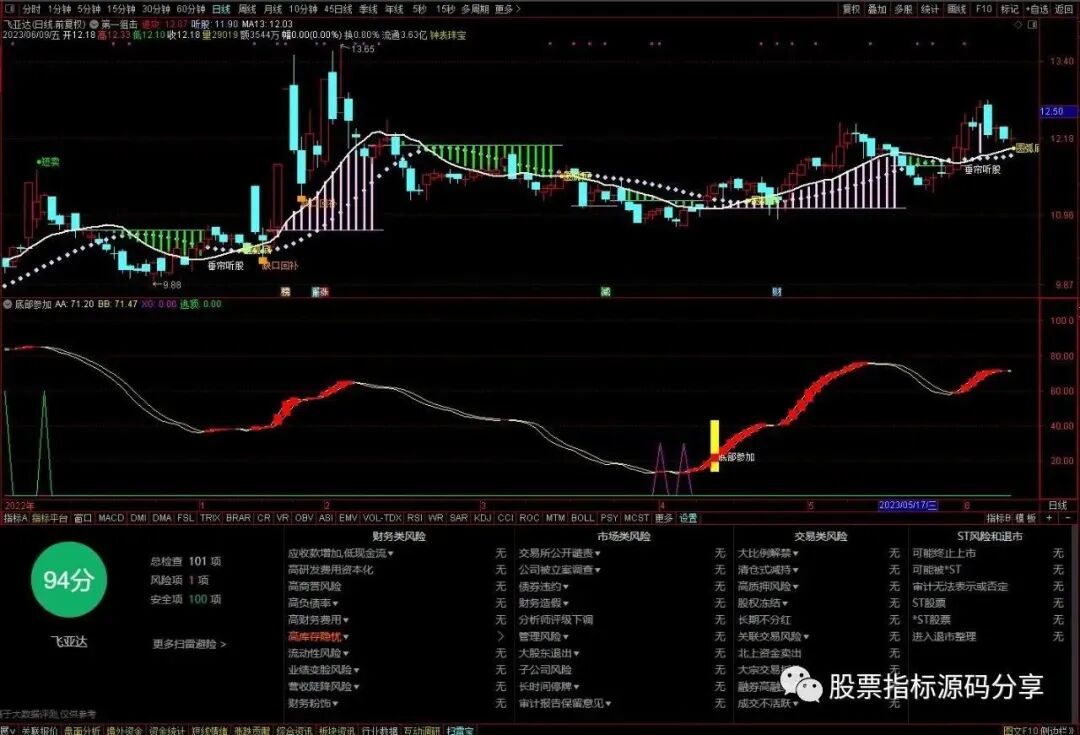Click 返回 back button

(1063, 9)
